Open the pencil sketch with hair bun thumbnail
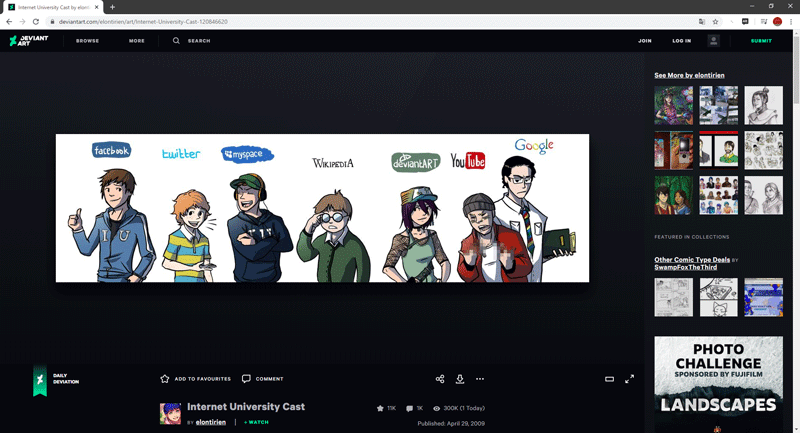The height and width of the screenshot is (433, 800). 763,105
